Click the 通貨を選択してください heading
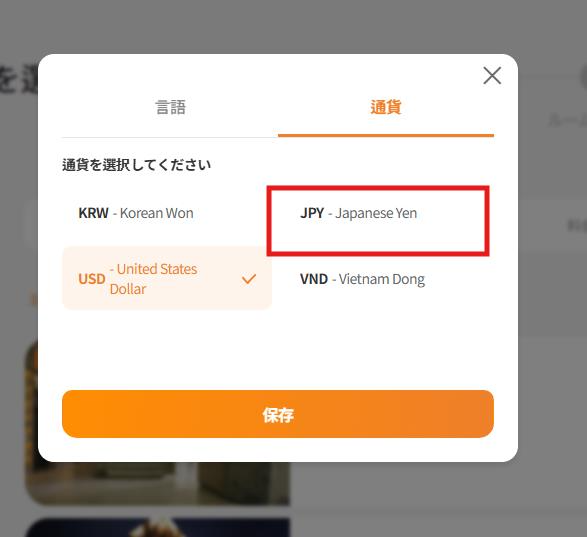This screenshot has width=587, height=537. (x=136, y=165)
